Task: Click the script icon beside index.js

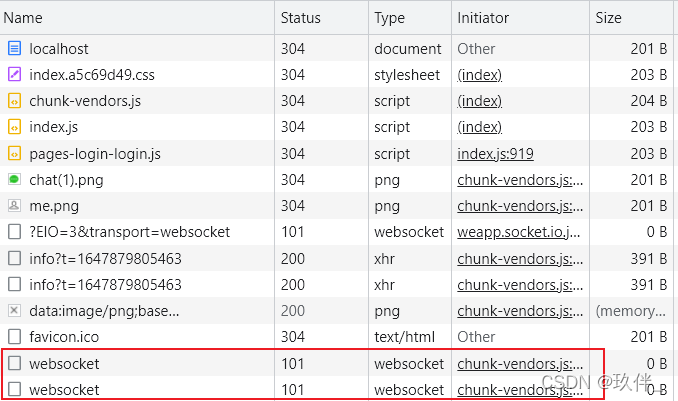Action: [x=14, y=127]
